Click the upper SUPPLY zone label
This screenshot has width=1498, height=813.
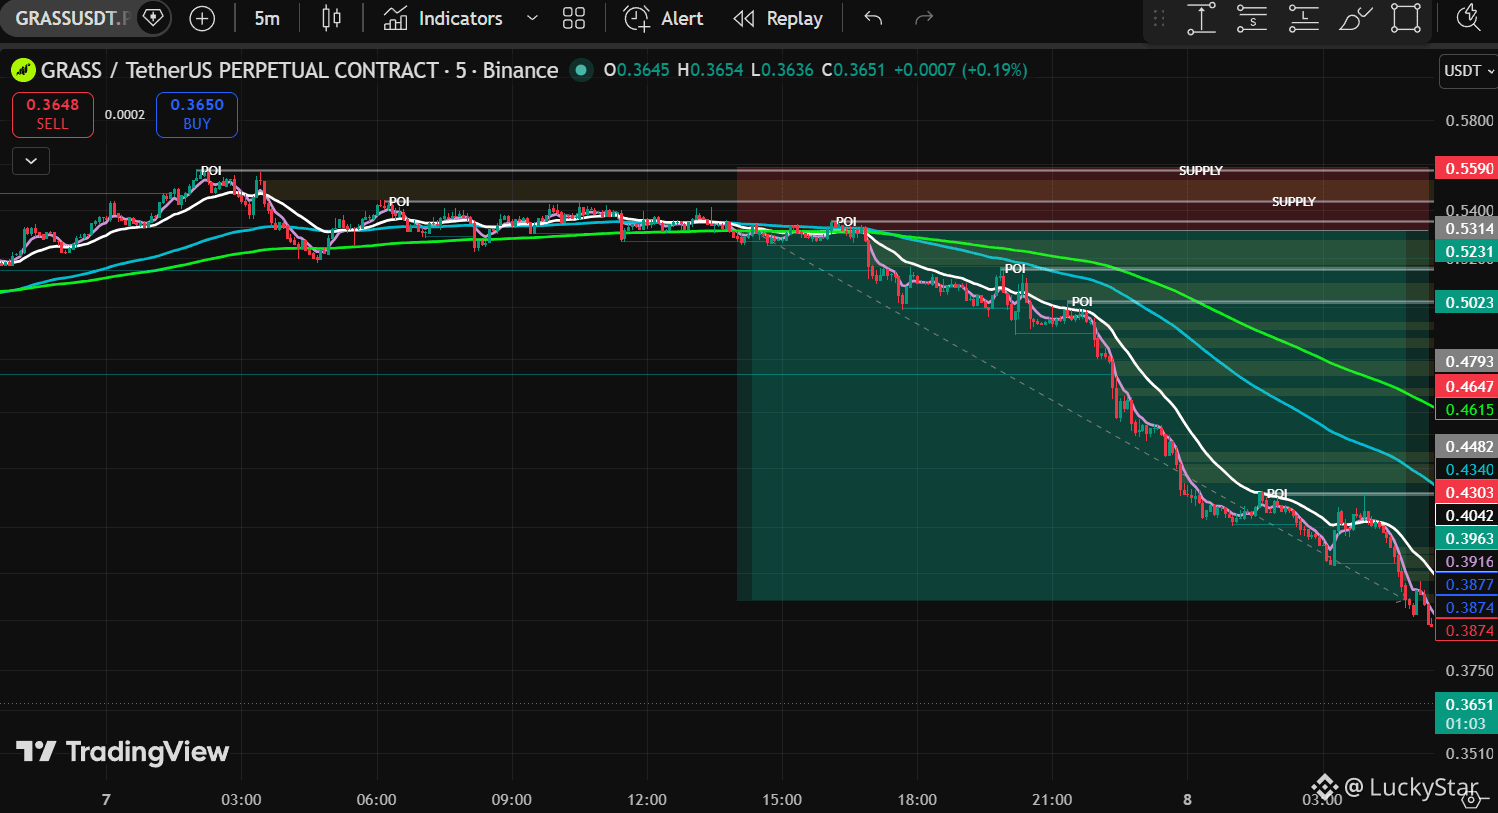pyautogui.click(x=1200, y=171)
